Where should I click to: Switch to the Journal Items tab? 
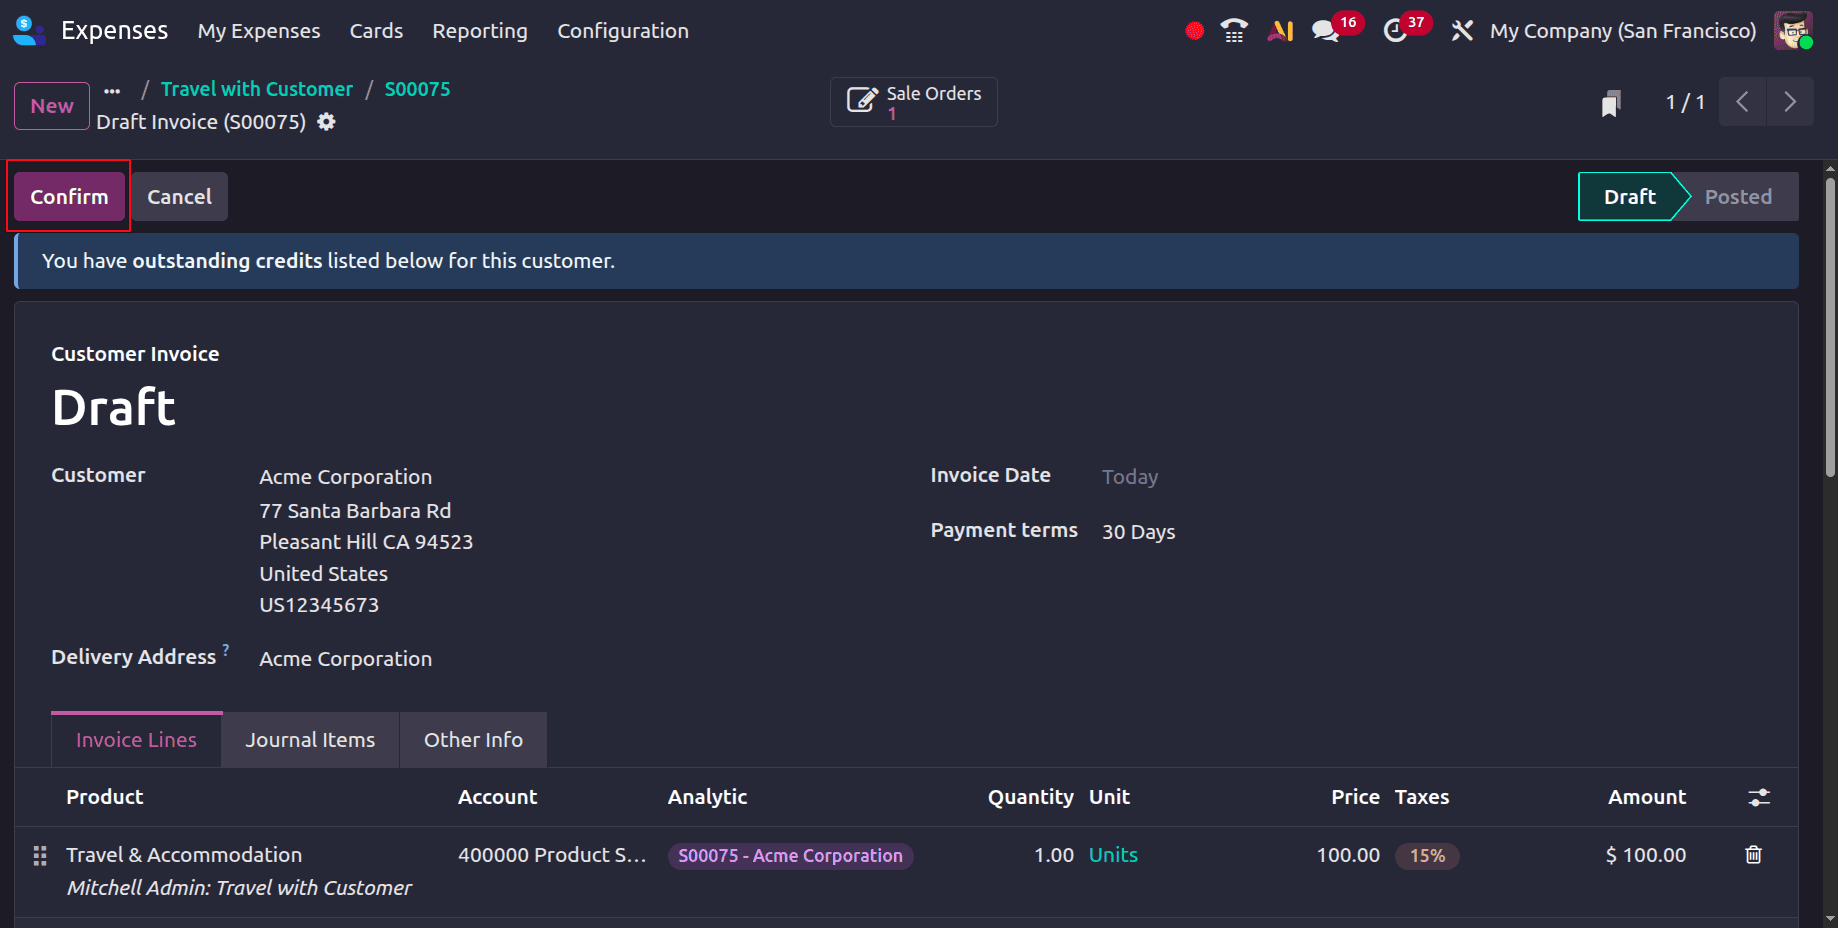(x=310, y=740)
